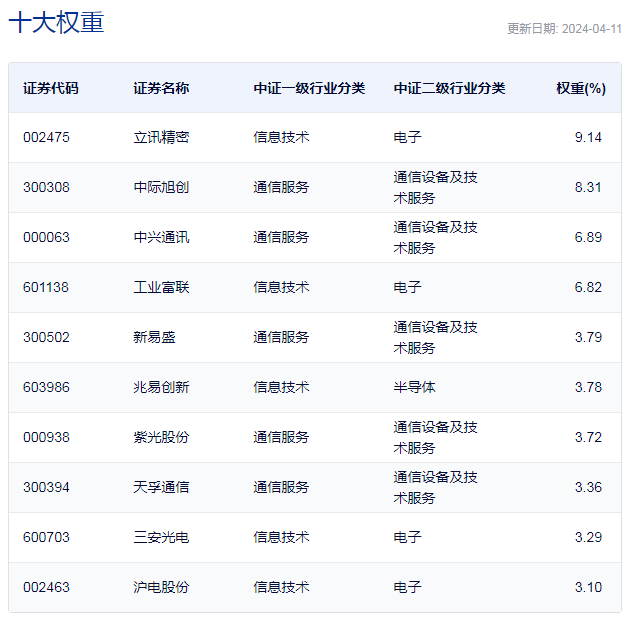Viewport: 627px width, 623px height.
Task: Open 紫光股份 entry
Action: pos(161,437)
